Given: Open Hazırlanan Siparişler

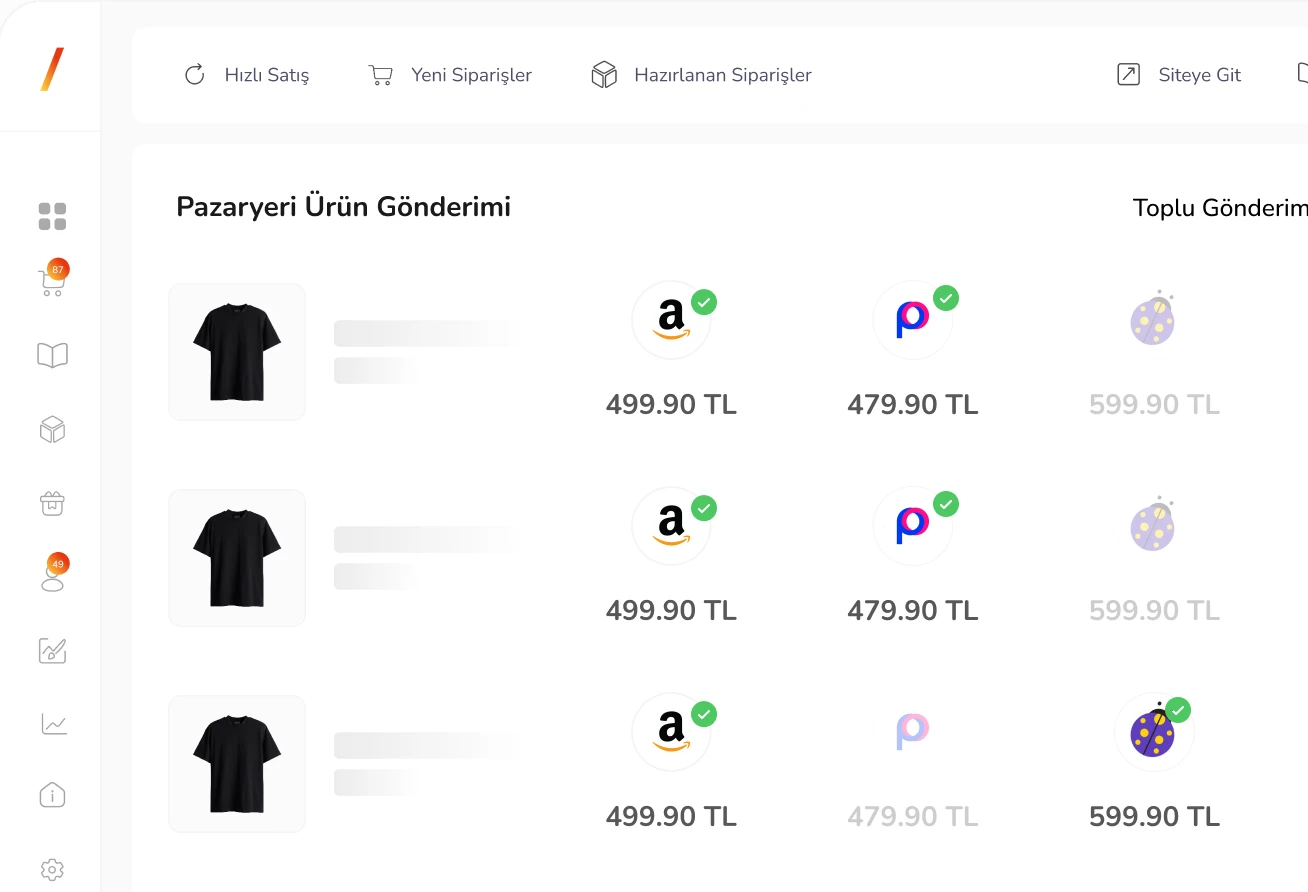Looking at the screenshot, I should pyautogui.click(x=702, y=75).
